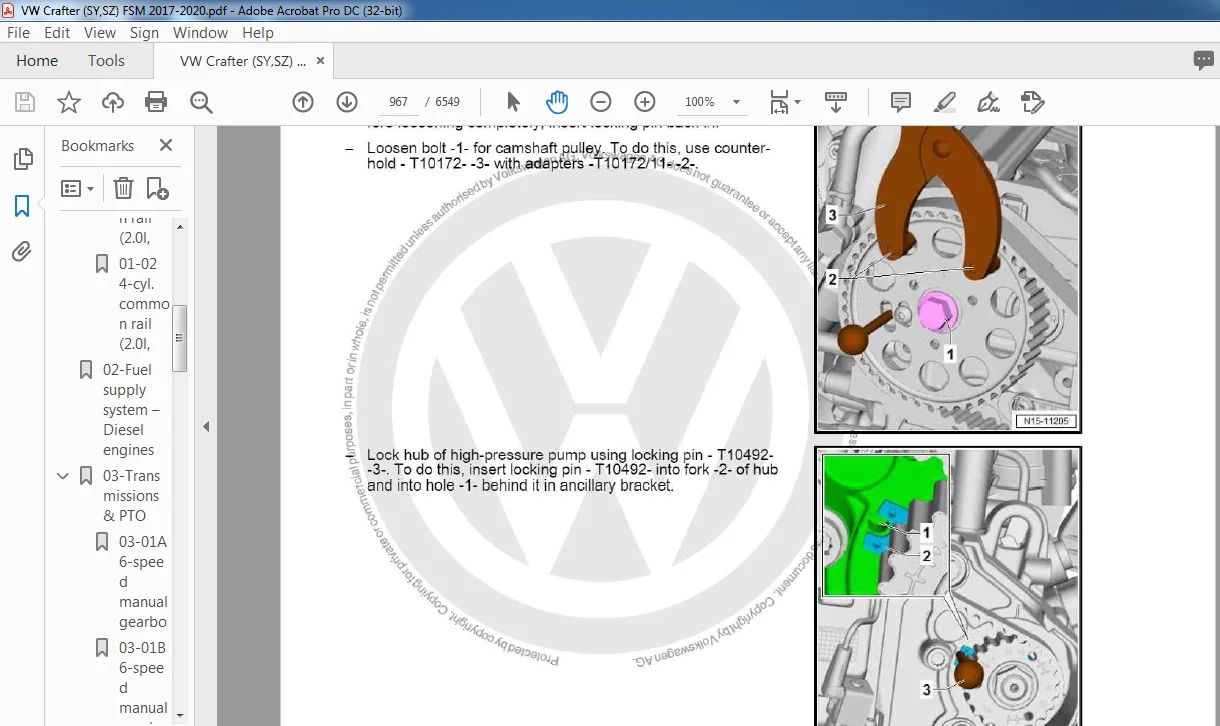
Task: Open the Attachments paperclip panel
Action: pos(22,252)
